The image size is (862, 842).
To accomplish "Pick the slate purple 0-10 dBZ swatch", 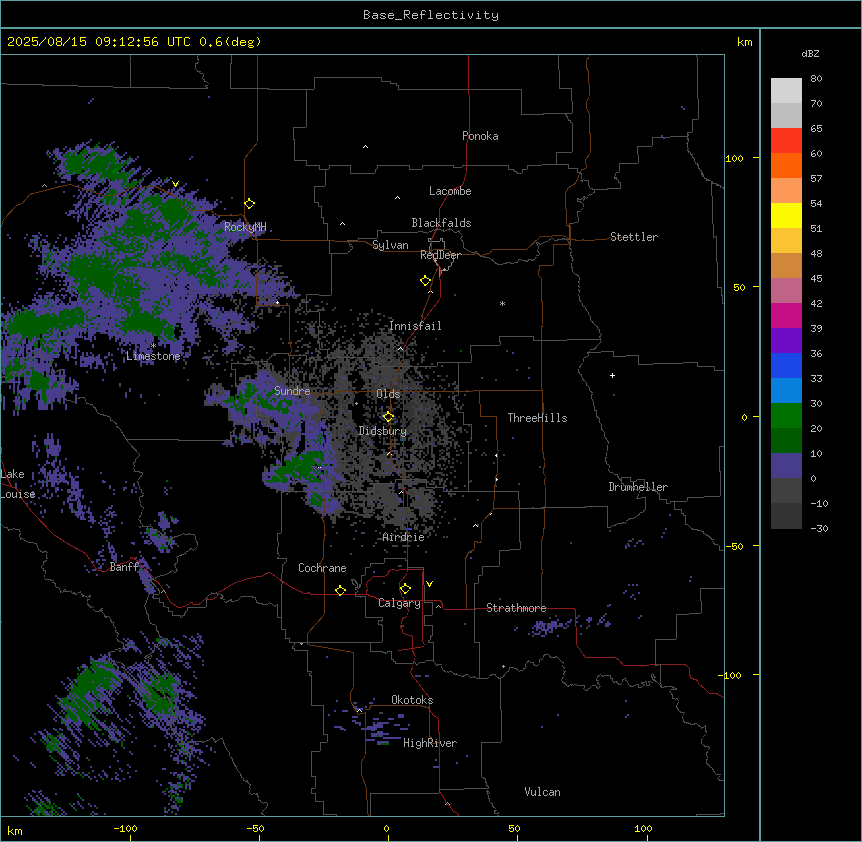I will coord(786,466).
